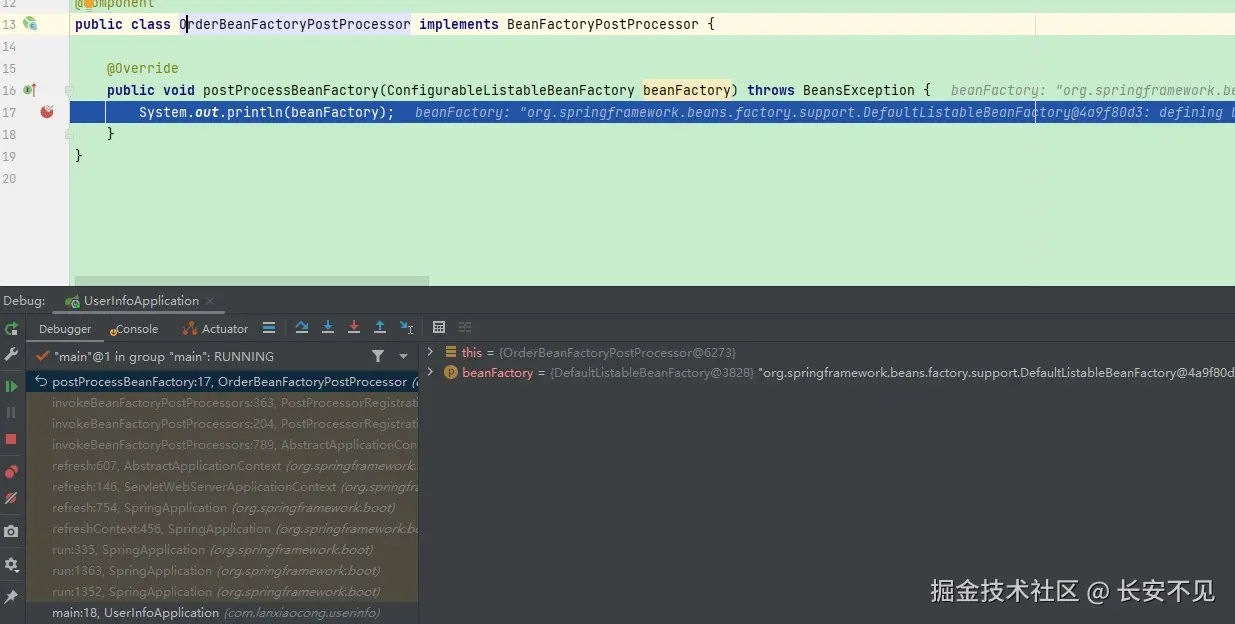Click Force Step Into red arrow

tap(354, 328)
